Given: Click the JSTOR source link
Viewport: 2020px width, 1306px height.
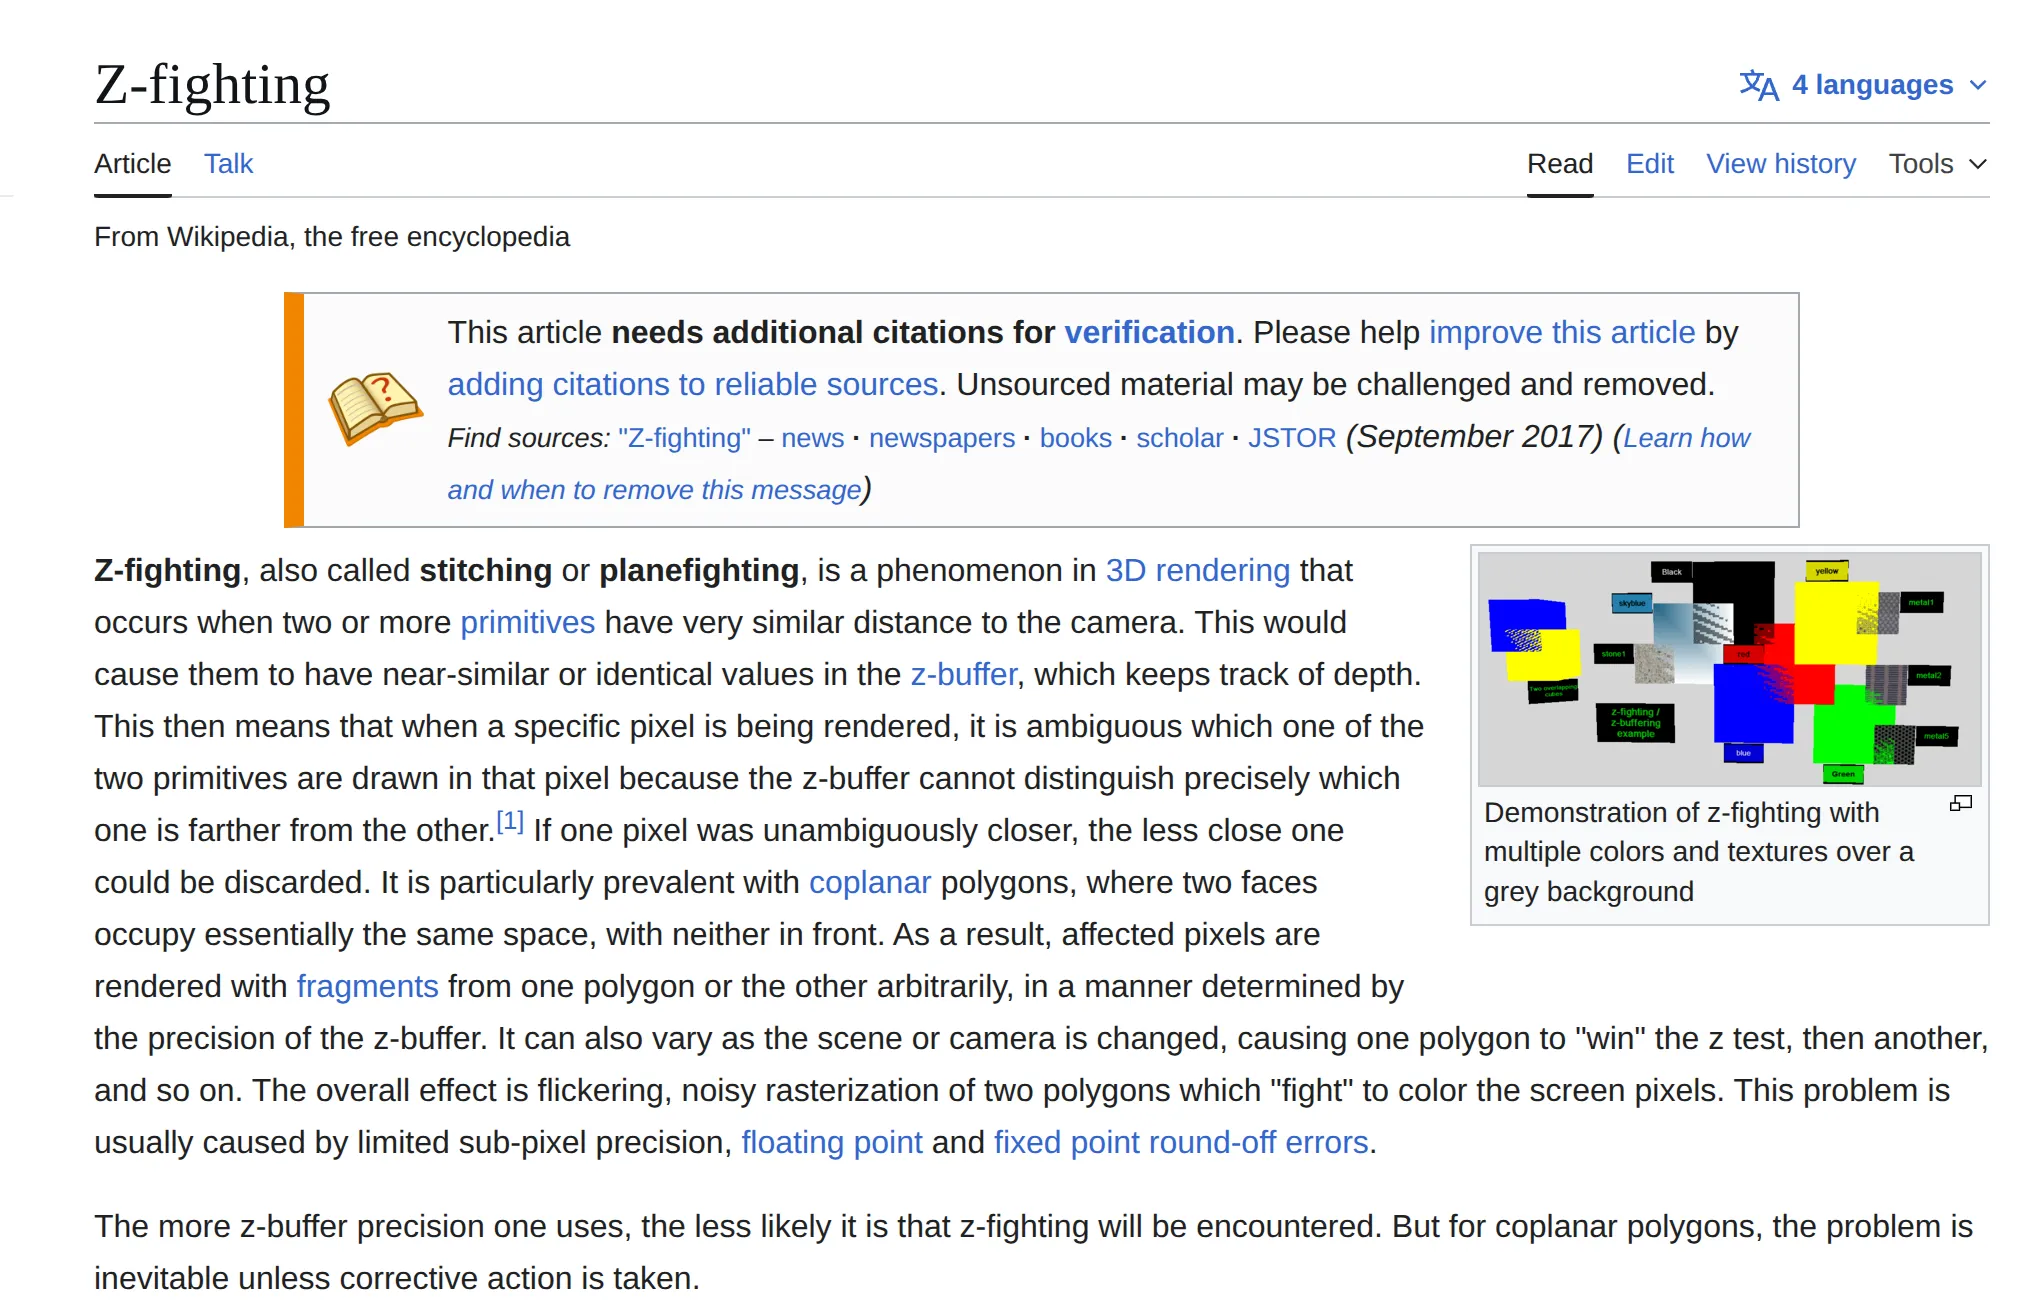Looking at the screenshot, I should pyautogui.click(x=1291, y=437).
